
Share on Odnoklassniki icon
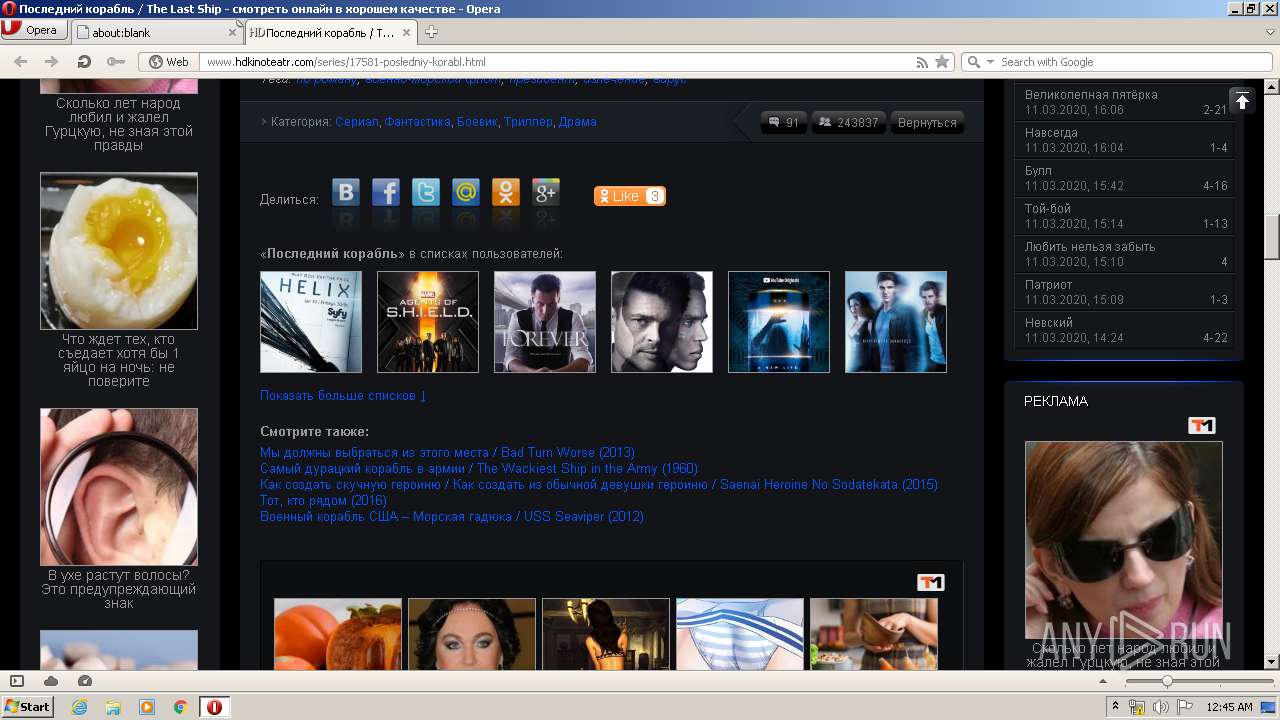pos(506,192)
